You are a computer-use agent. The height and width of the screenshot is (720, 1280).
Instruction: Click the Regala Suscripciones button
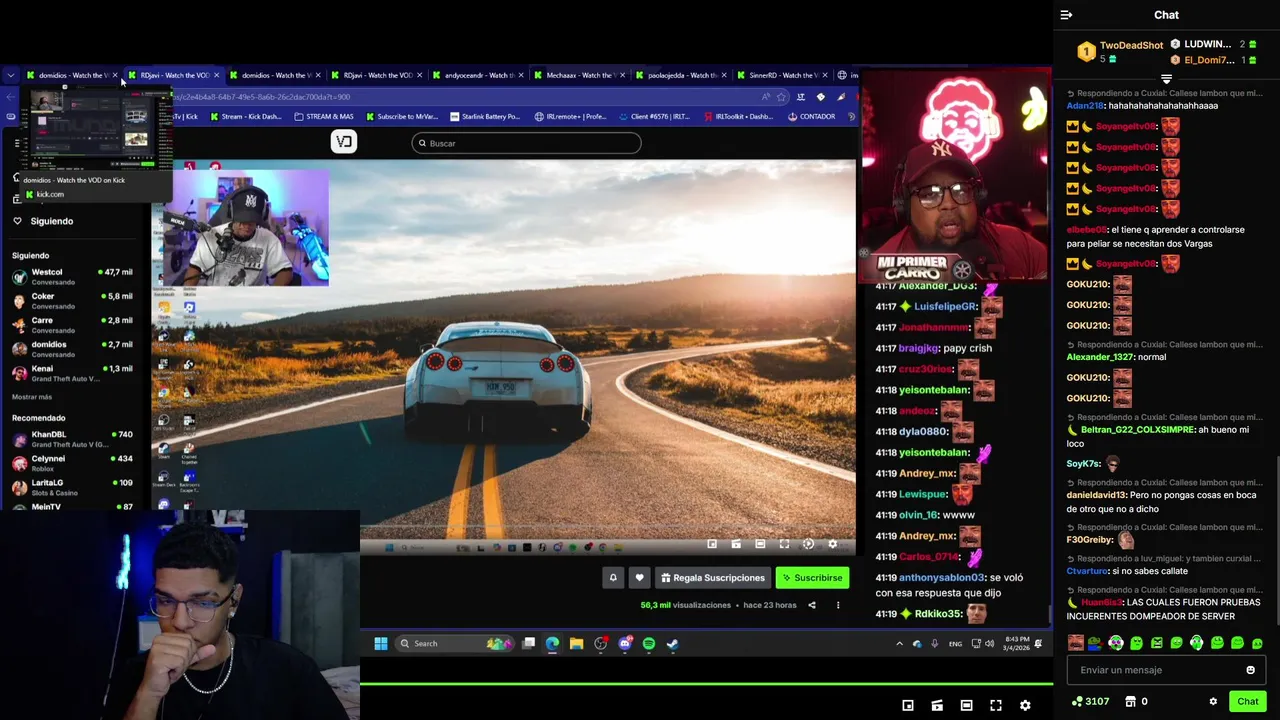(x=711, y=577)
